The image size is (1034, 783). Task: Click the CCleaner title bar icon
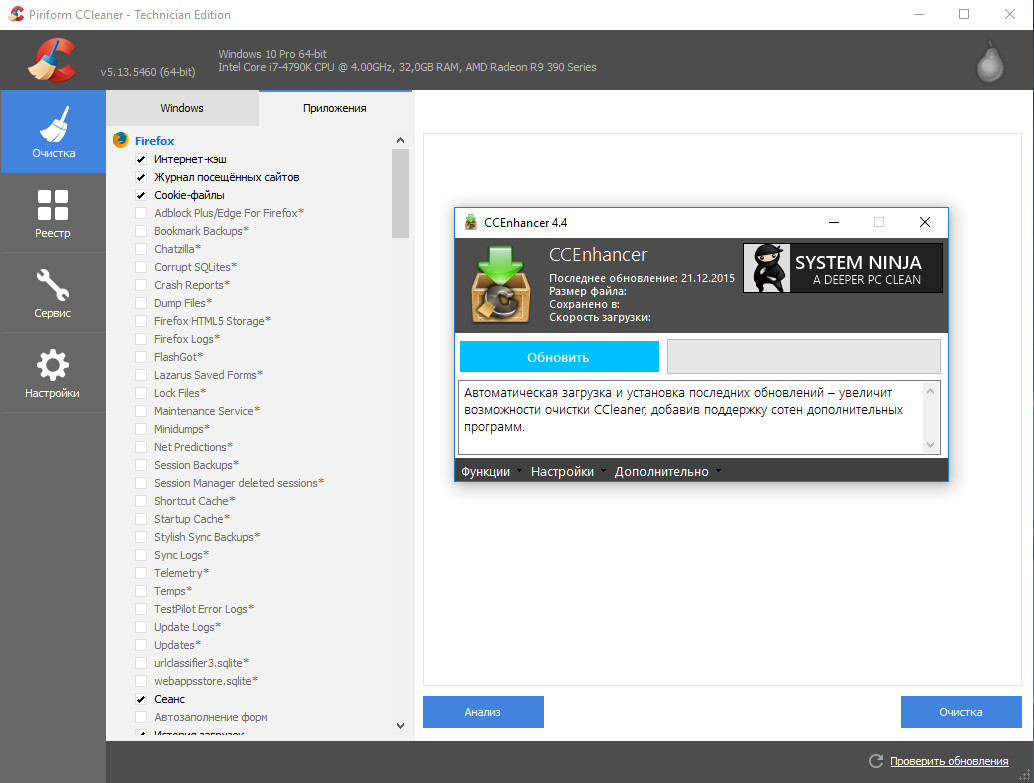pos(16,14)
